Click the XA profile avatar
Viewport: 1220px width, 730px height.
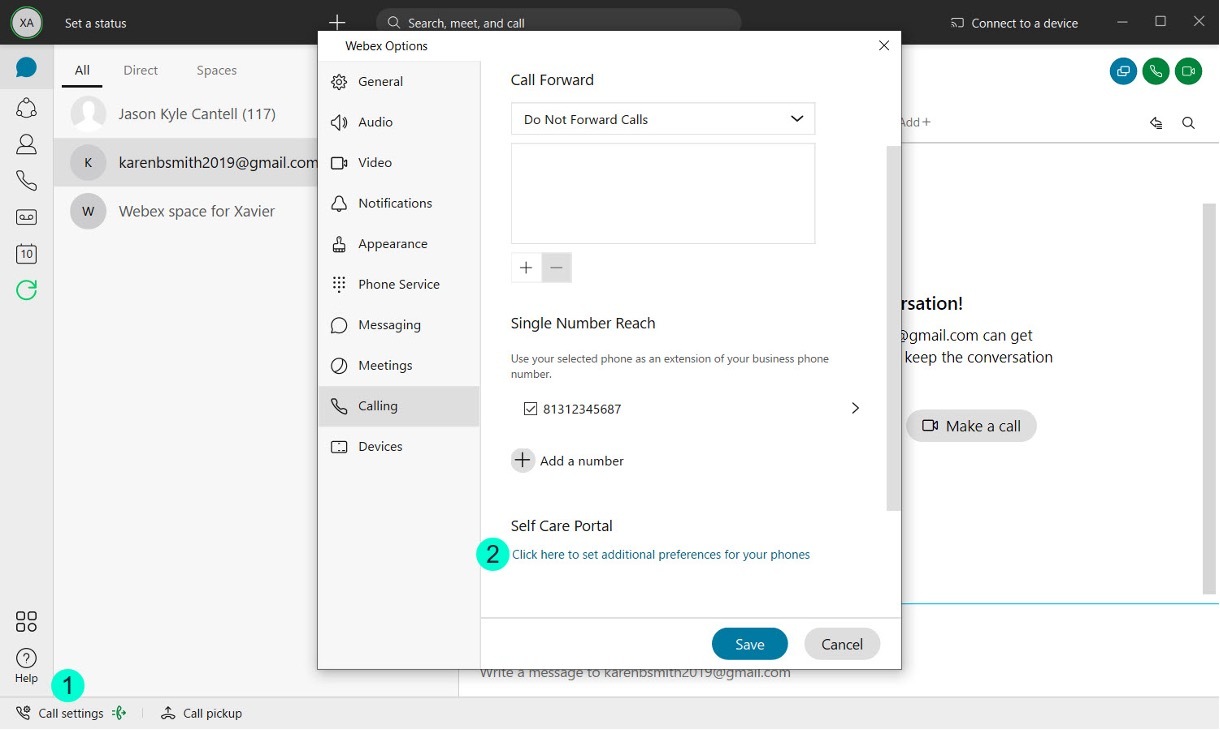[26, 22]
